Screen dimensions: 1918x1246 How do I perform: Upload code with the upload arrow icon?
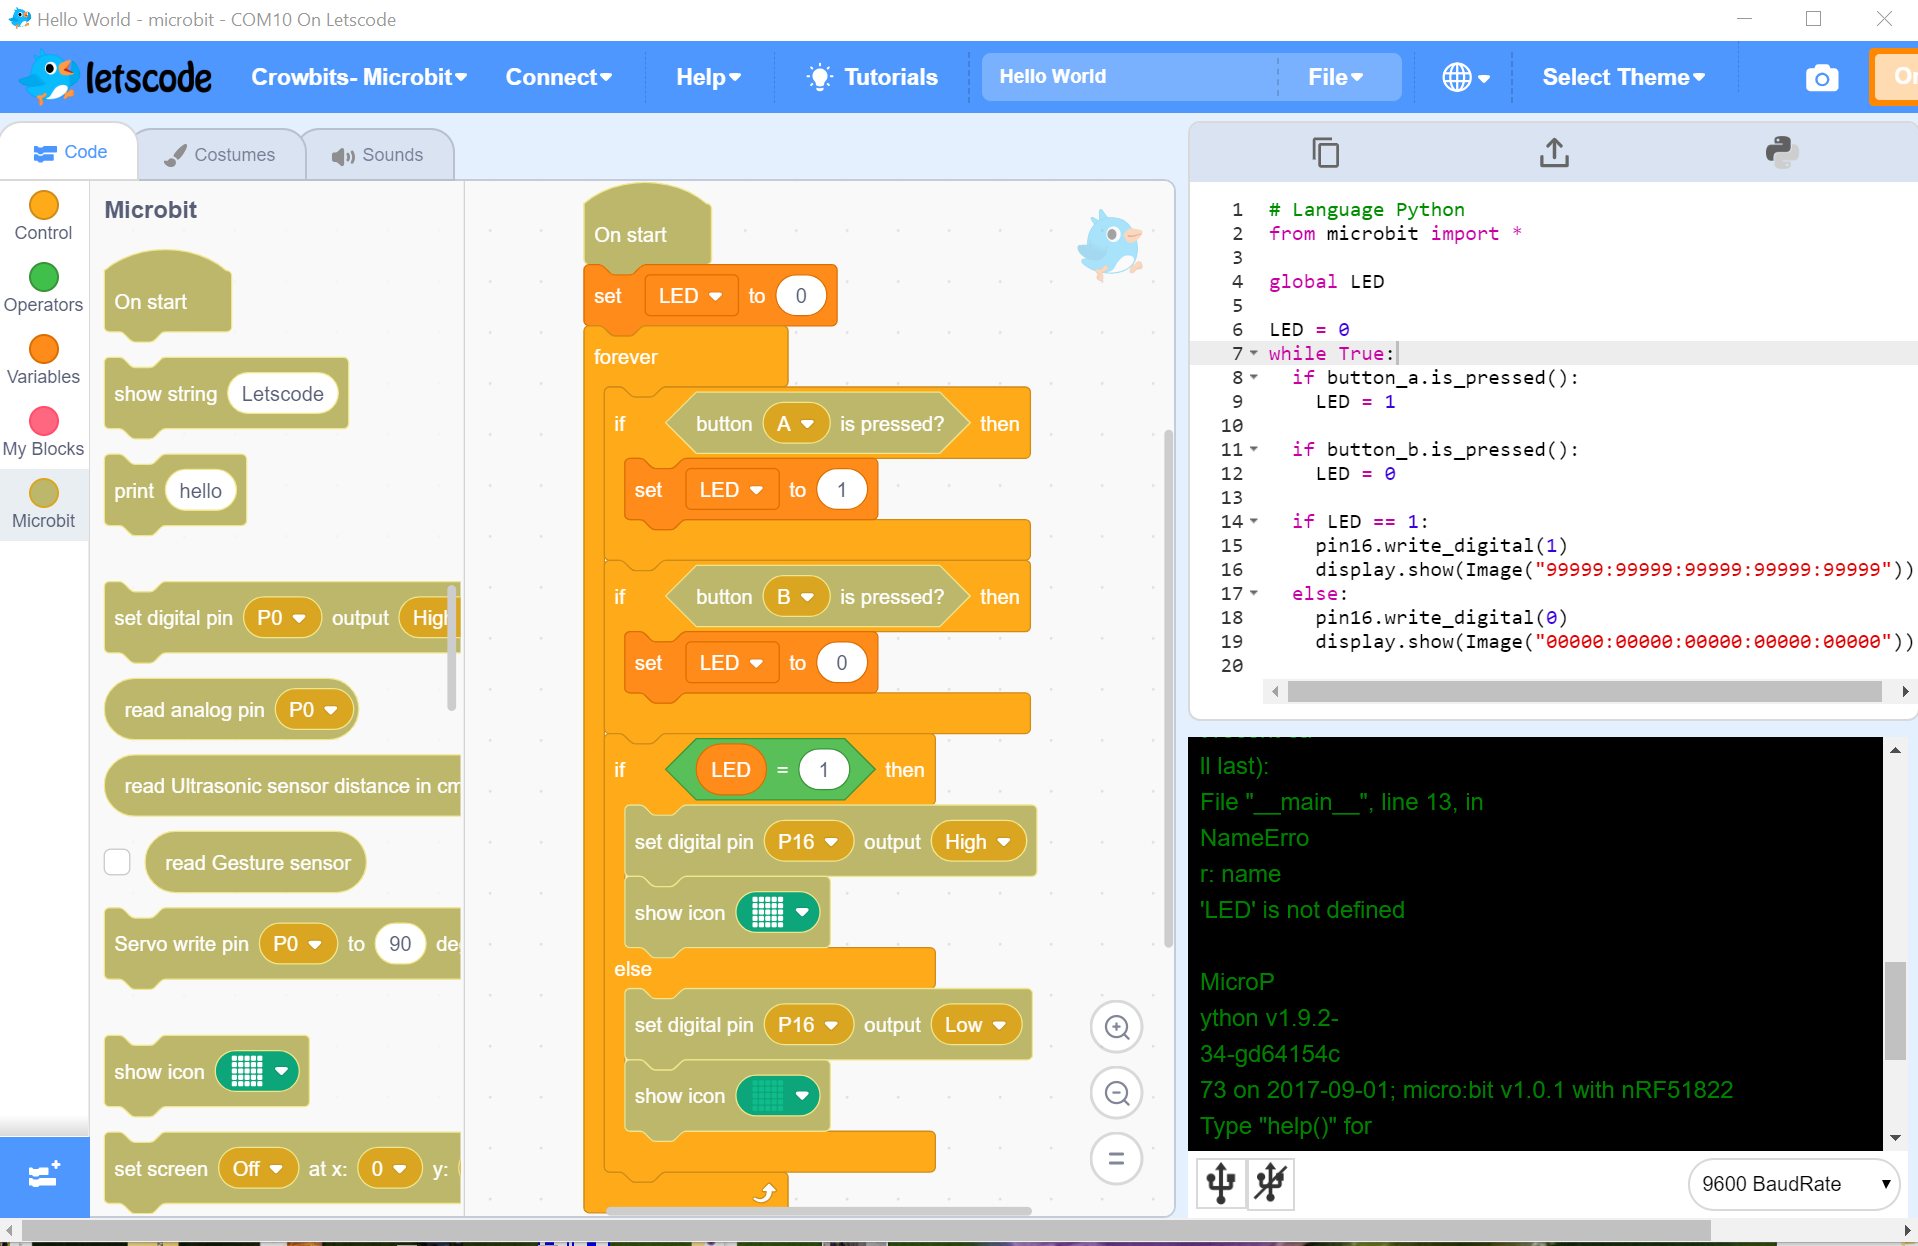coord(1554,152)
